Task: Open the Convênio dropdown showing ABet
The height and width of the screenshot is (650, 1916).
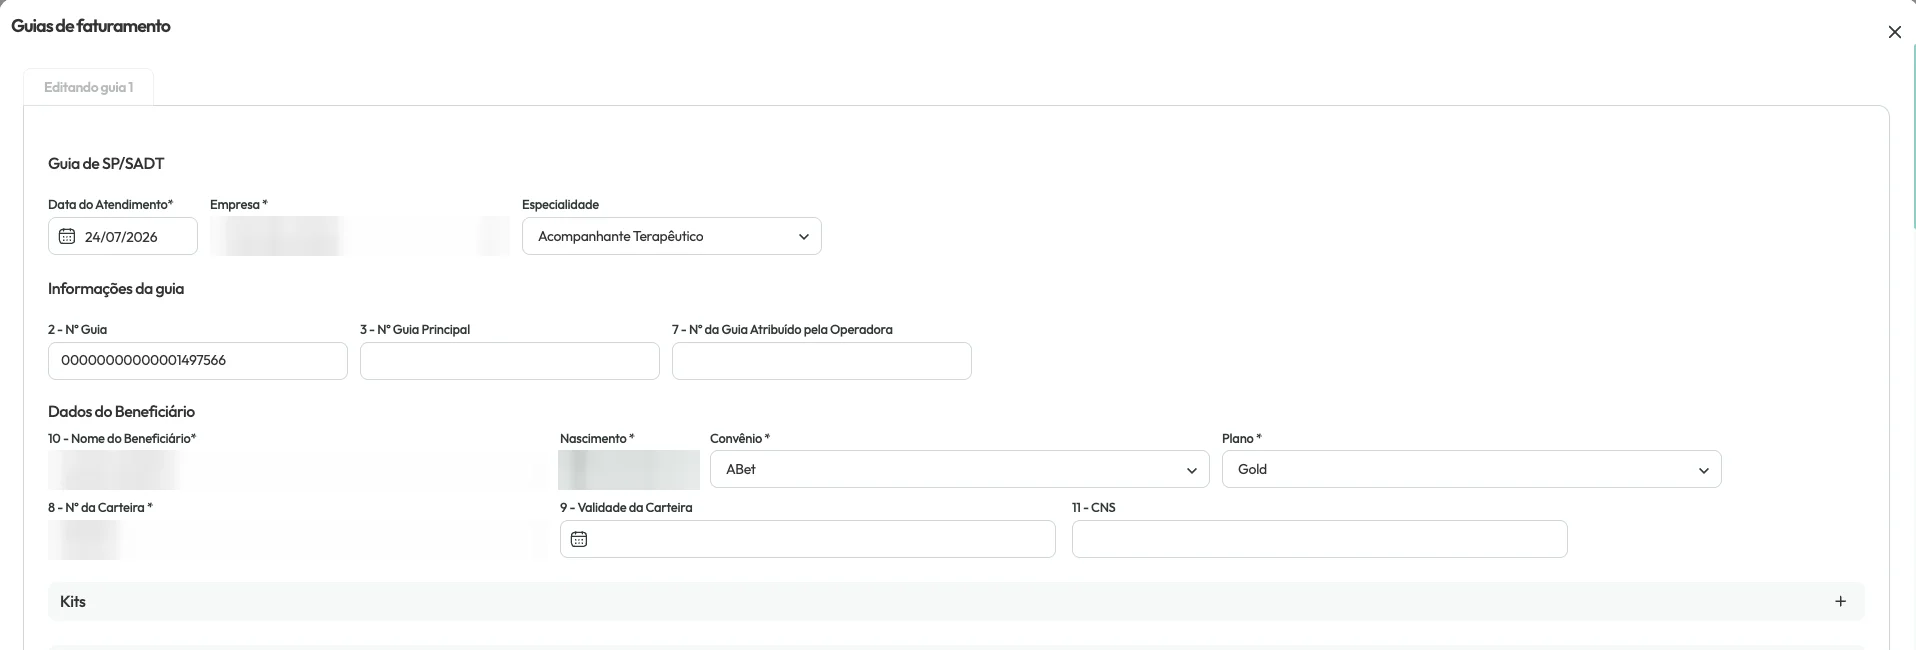Action: [960, 469]
